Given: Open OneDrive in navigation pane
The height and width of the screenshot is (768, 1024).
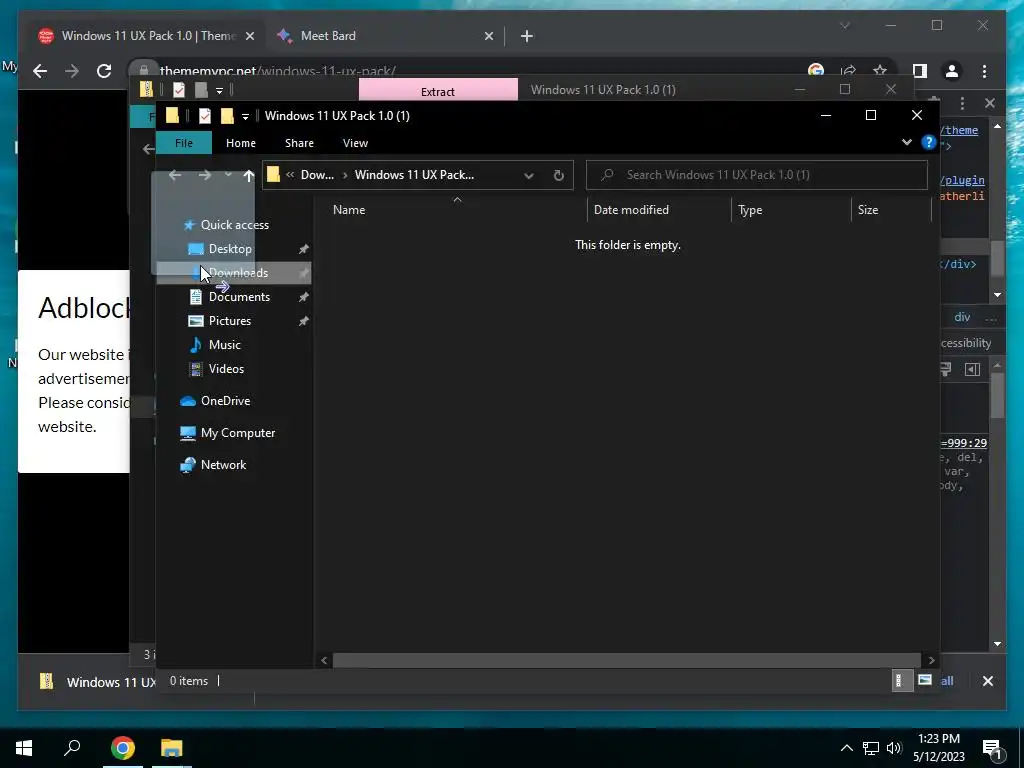Looking at the screenshot, I should 225,401.
